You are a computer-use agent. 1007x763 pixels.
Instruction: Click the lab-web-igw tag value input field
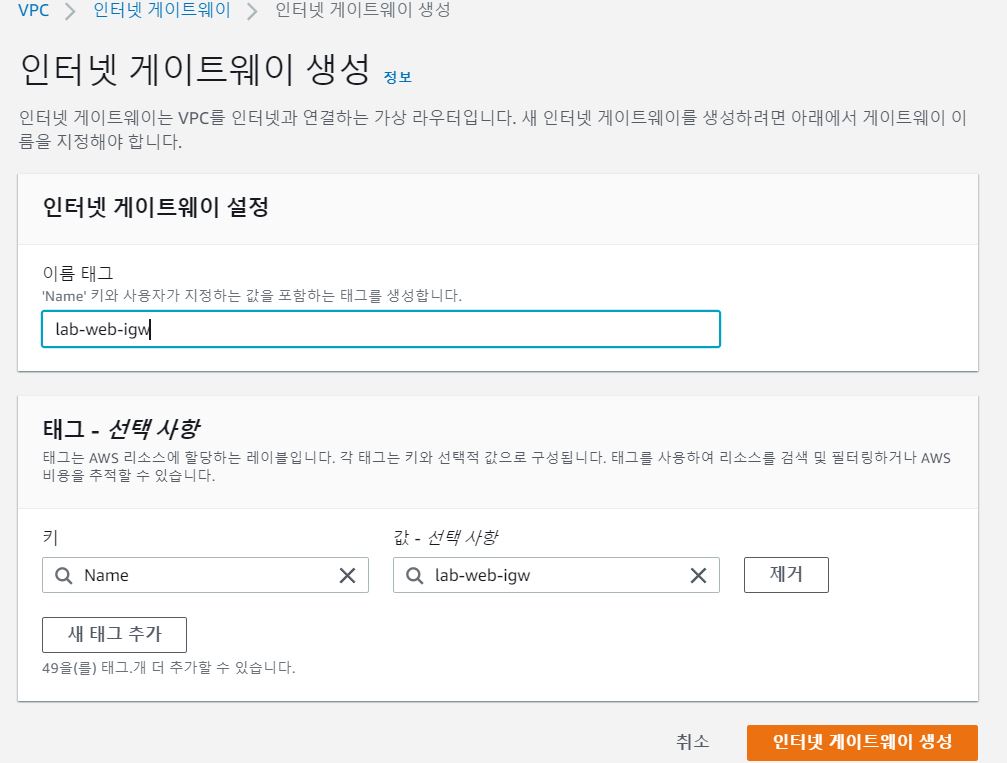click(556, 575)
